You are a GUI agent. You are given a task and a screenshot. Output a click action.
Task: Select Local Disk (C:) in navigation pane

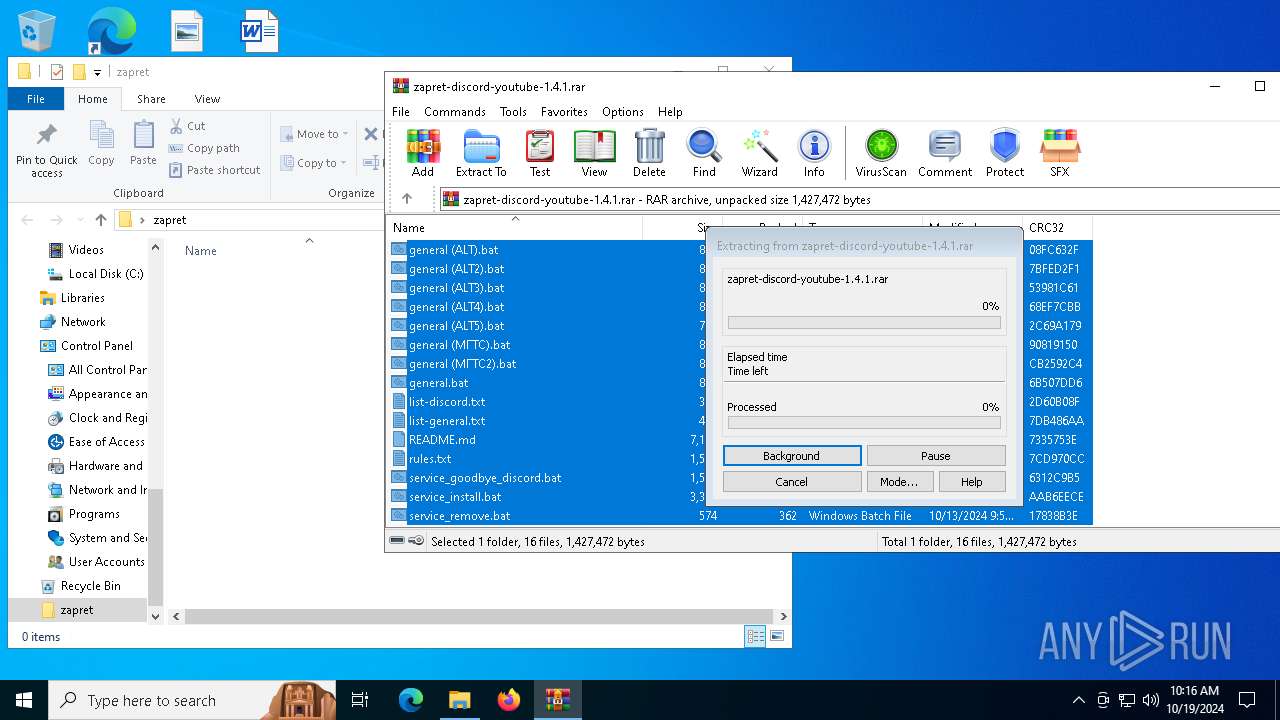(x=96, y=274)
